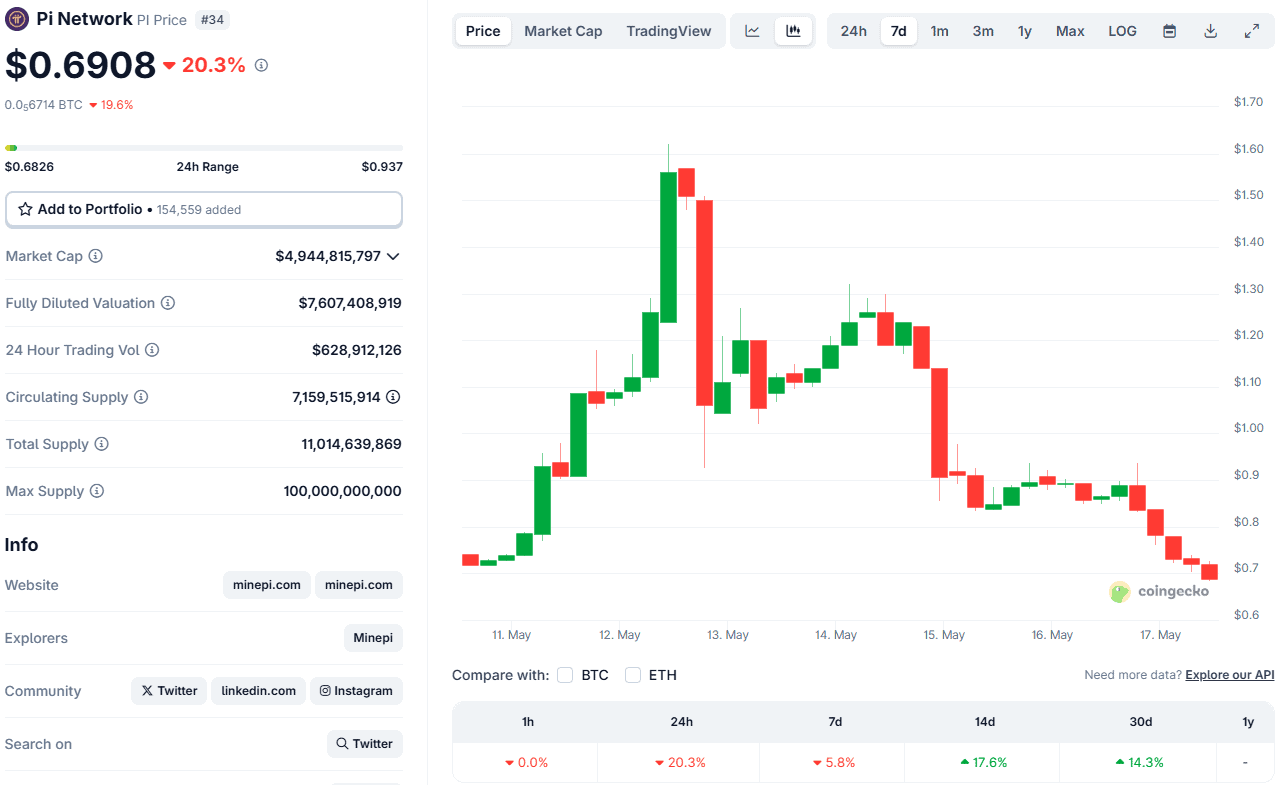Click #34 rank badge

211,20
